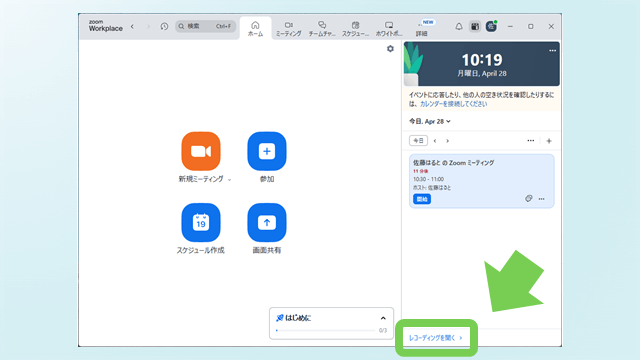
Task: Open calendar toolbar more options dots
Action: (x=531, y=140)
